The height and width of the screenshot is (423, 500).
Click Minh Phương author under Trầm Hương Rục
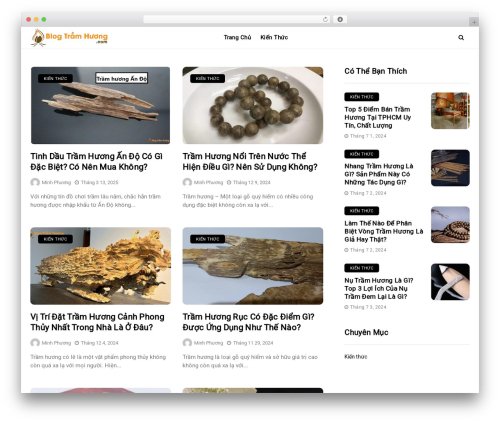208,343
